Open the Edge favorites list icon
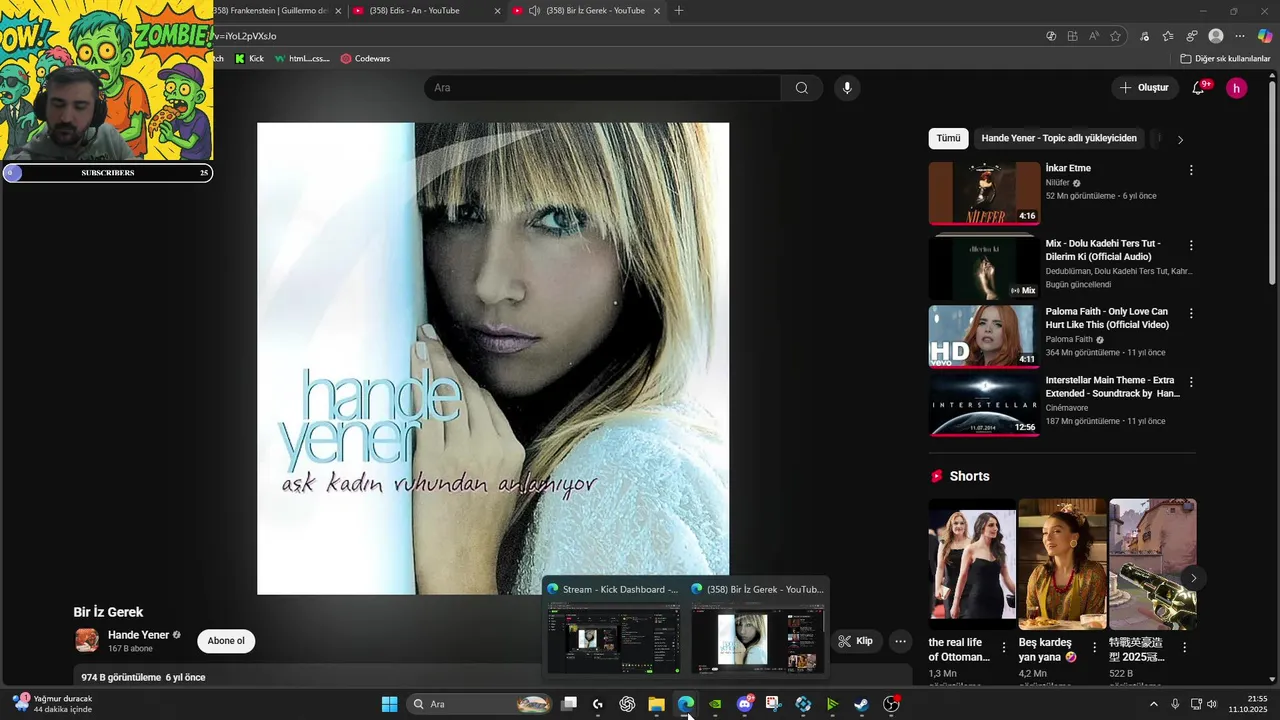 [1168, 36]
